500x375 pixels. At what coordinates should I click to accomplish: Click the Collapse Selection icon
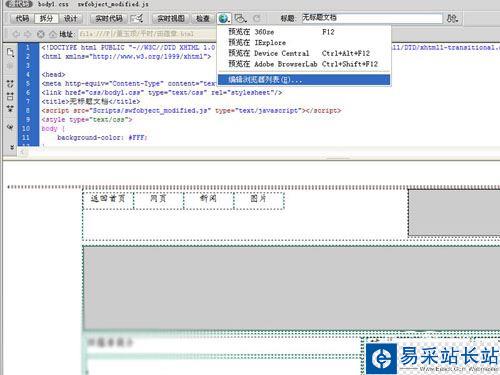tap(10, 96)
